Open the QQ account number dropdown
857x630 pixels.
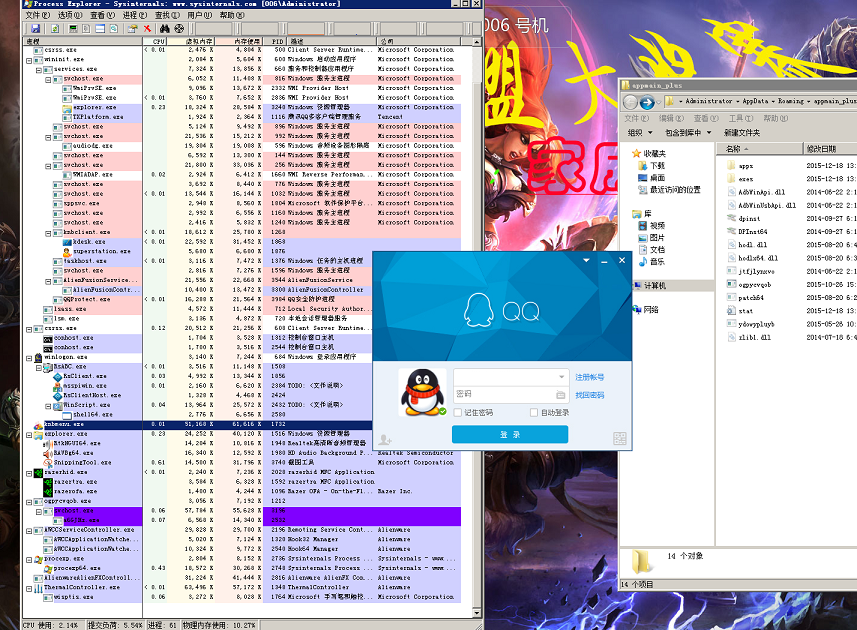(561, 377)
